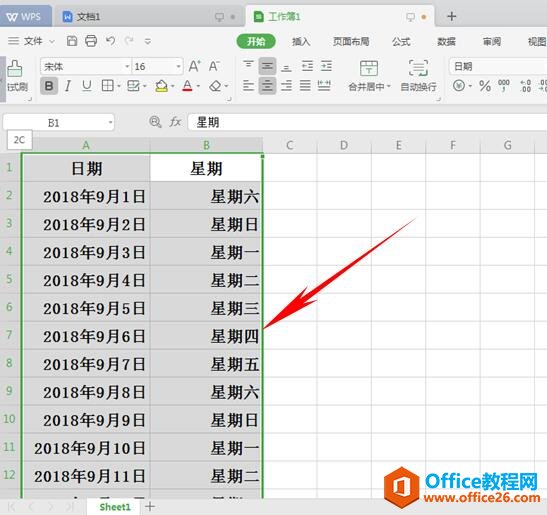Screen dimensions: 547x515
Task: Click the red font color A icon
Action: tap(187, 86)
